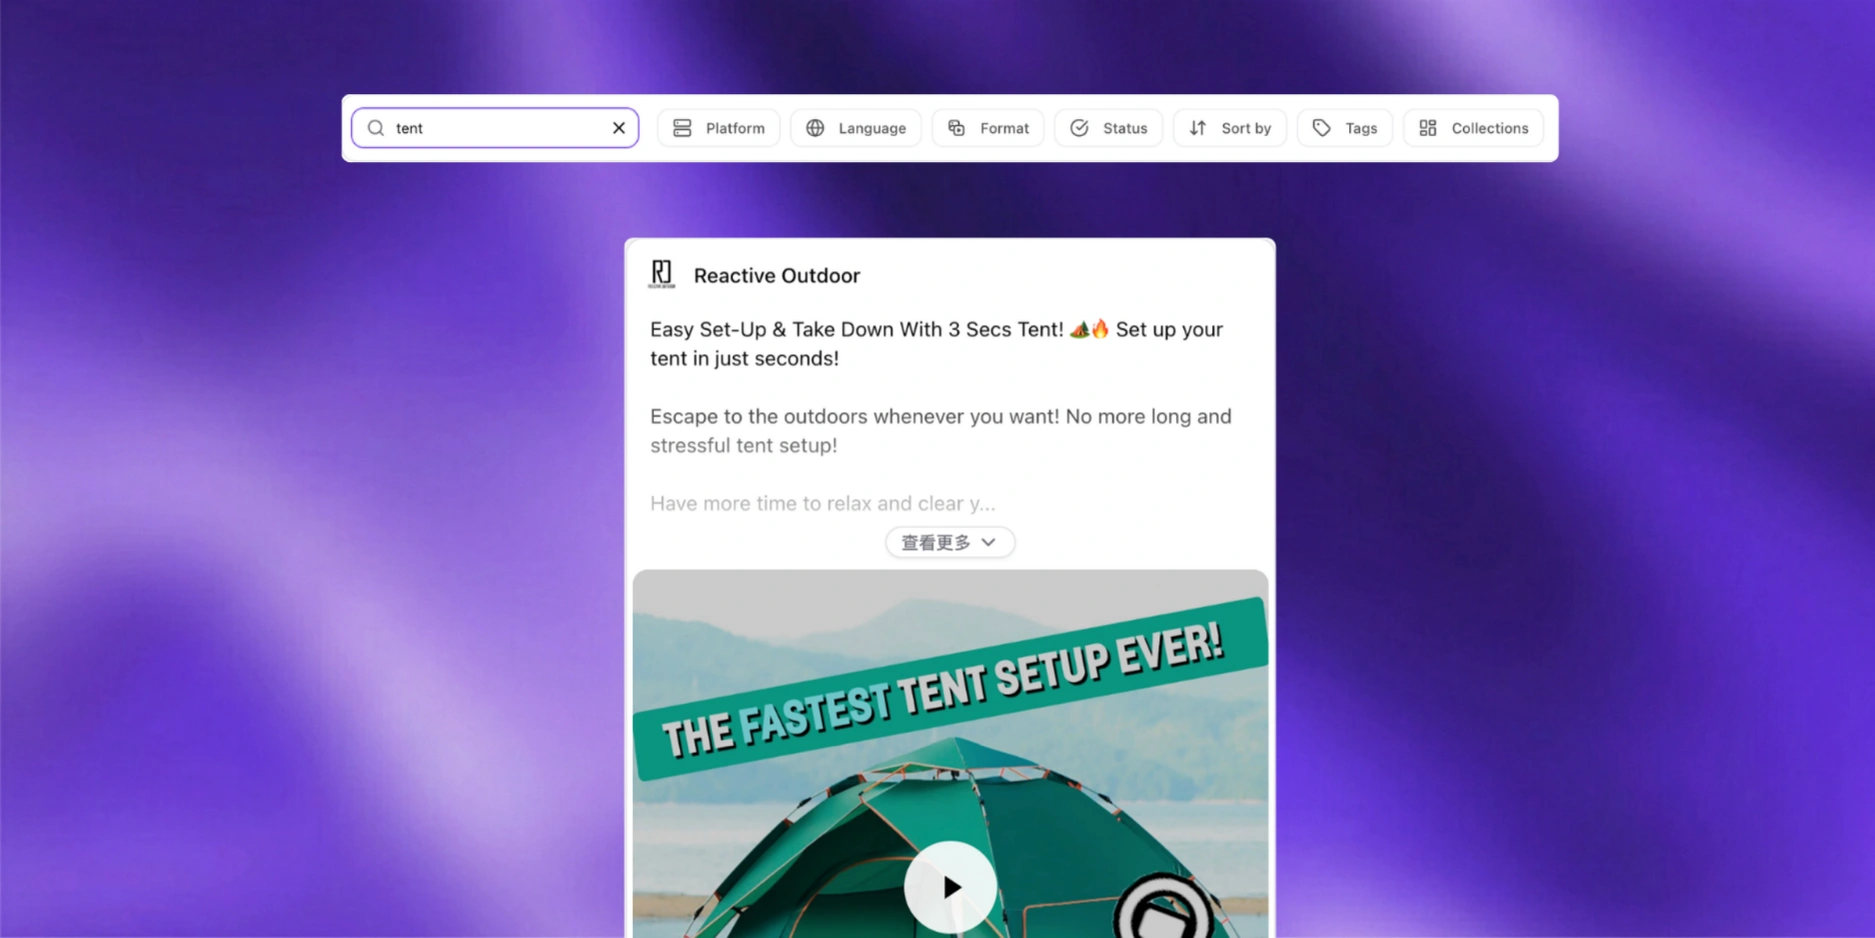The width and height of the screenshot is (1875, 938).
Task: Click the magnifier icon in search box
Action: (x=376, y=128)
